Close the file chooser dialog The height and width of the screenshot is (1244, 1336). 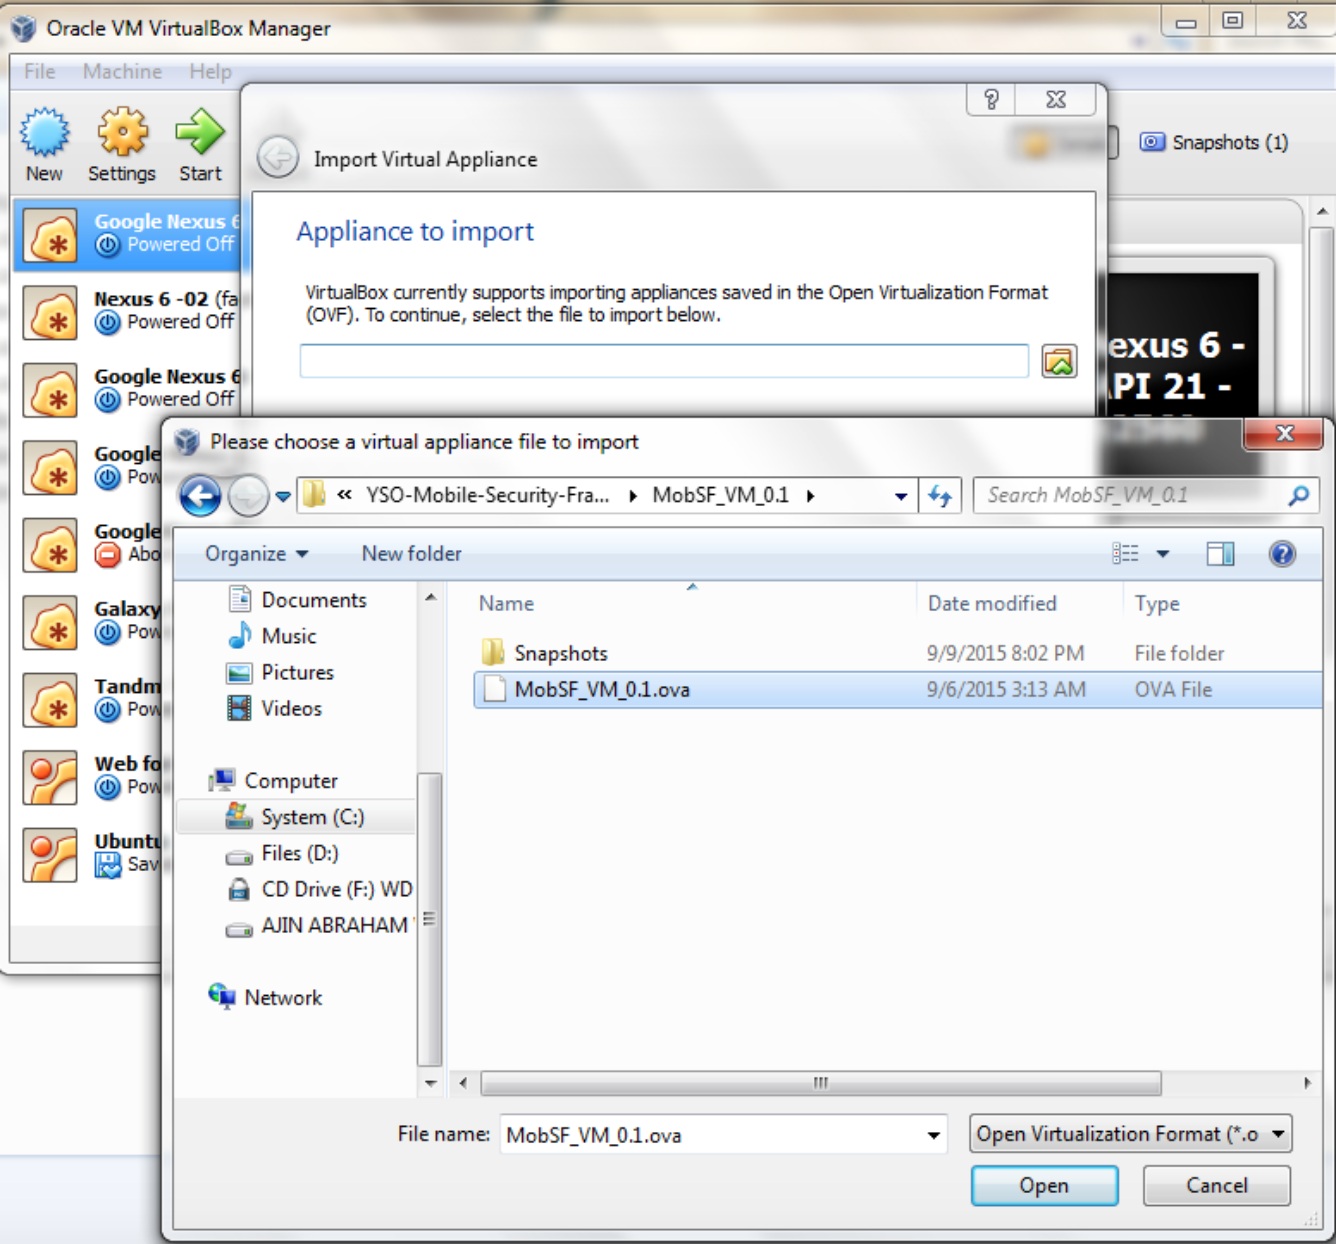[x=1284, y=433]
